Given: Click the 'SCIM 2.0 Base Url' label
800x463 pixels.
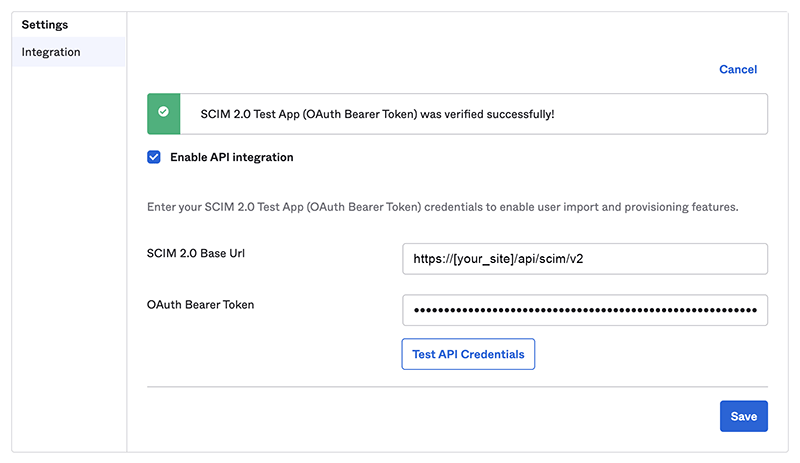Looking at the screenshot, I should click(197, 253).
